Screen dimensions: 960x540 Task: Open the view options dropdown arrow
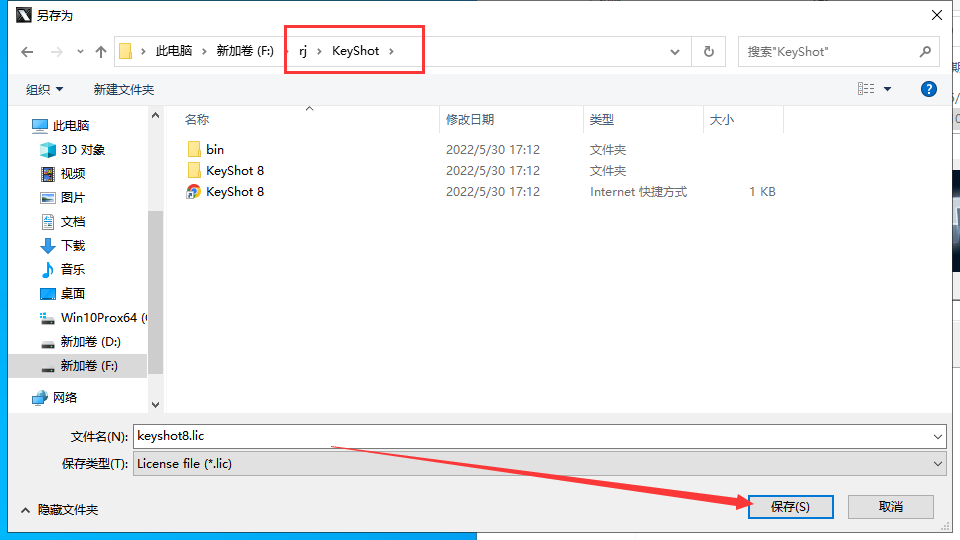[x=887, y=89]
